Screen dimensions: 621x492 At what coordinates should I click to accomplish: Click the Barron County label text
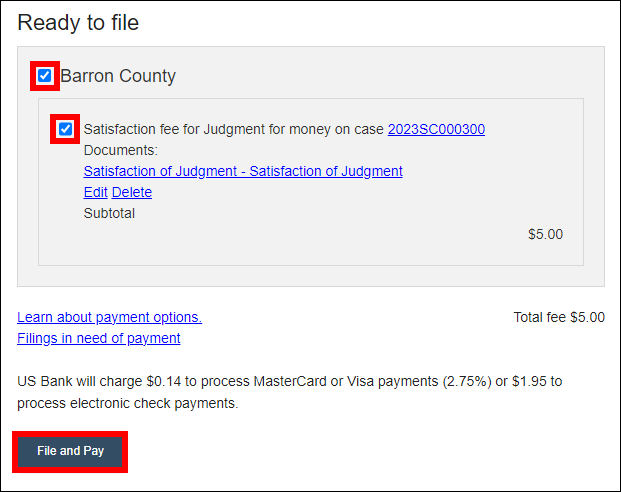point(118,76)
